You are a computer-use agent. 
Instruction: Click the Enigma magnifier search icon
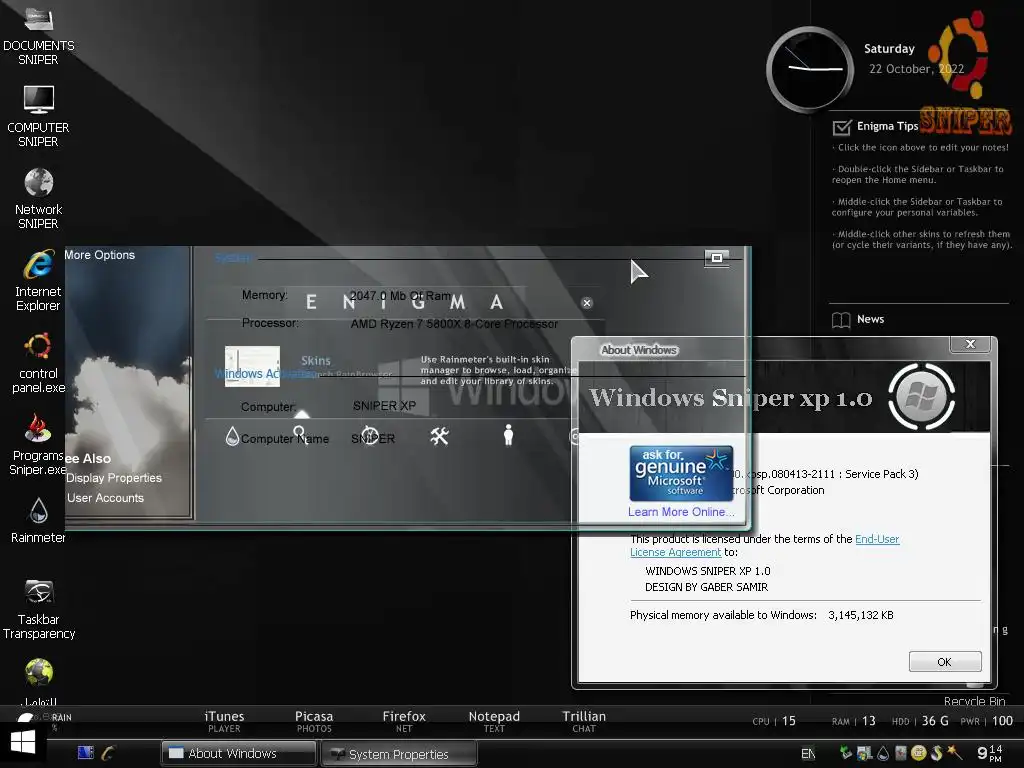[x=300, y=434]
